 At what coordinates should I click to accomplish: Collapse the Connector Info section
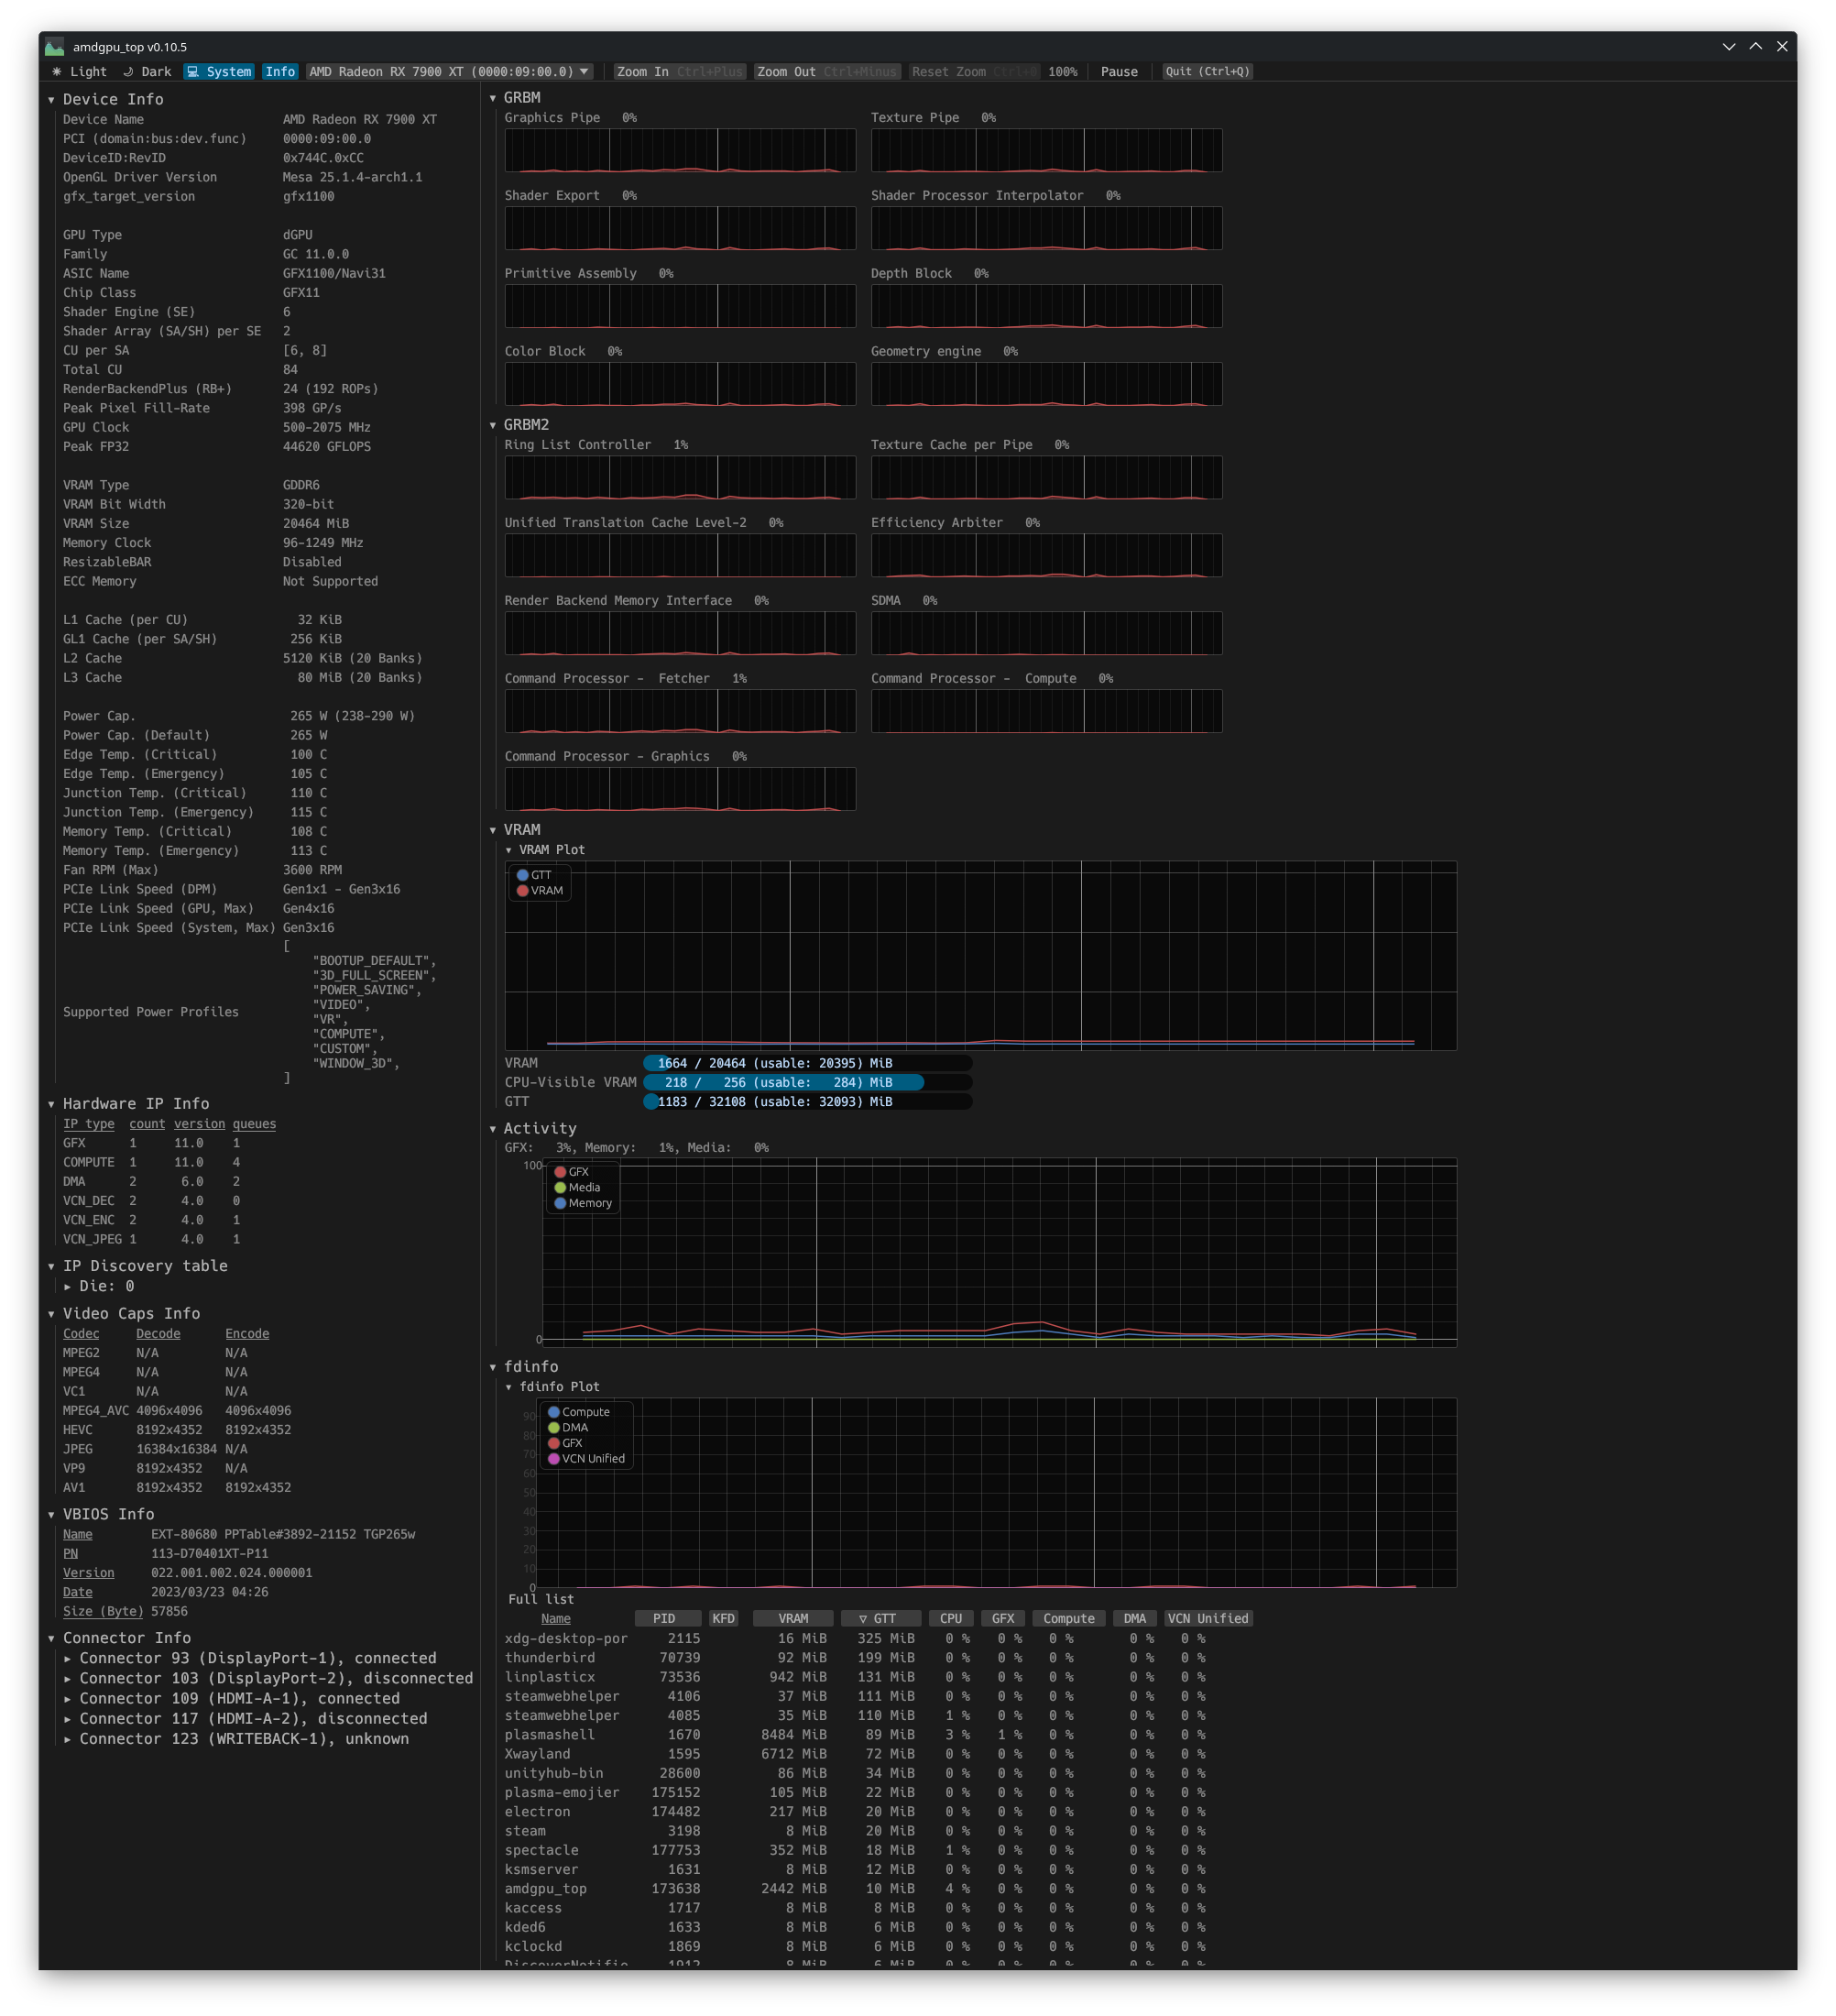(119, 1638)
